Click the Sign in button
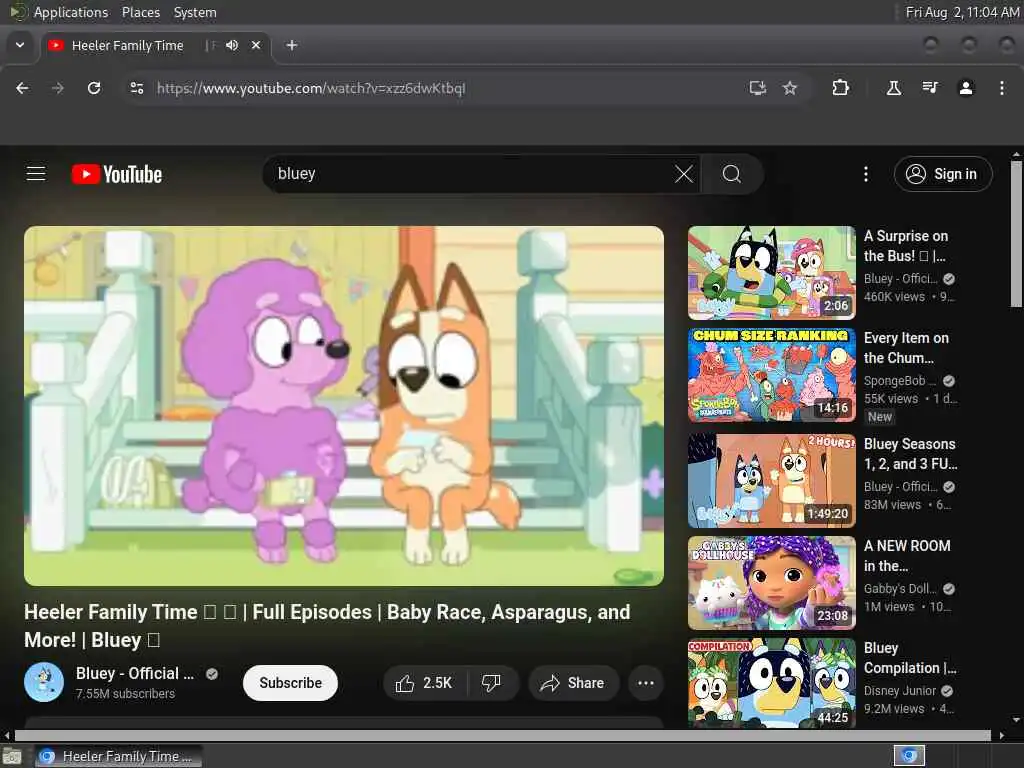Viewport: 1024px width, 768px height. point(942,174)
